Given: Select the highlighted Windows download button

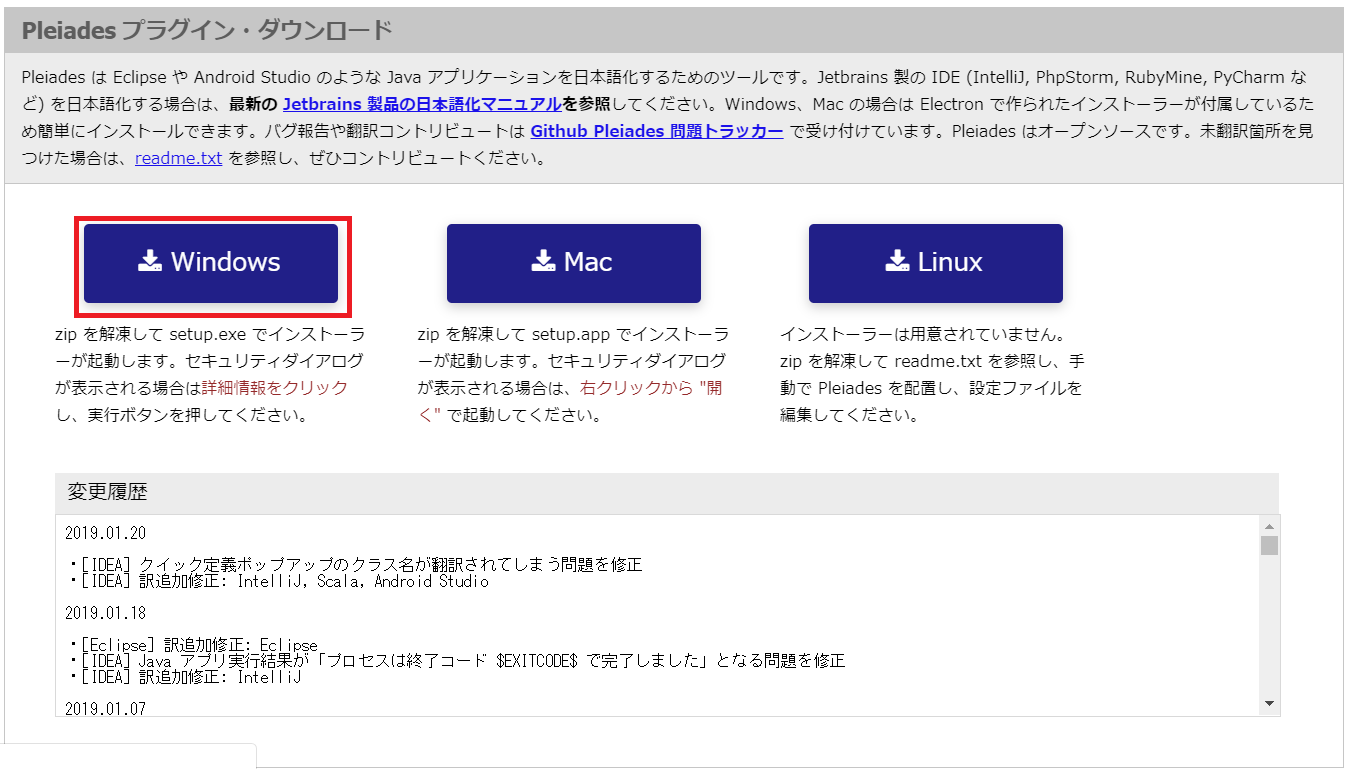Looking at the screenshot, I should point(210,261).
